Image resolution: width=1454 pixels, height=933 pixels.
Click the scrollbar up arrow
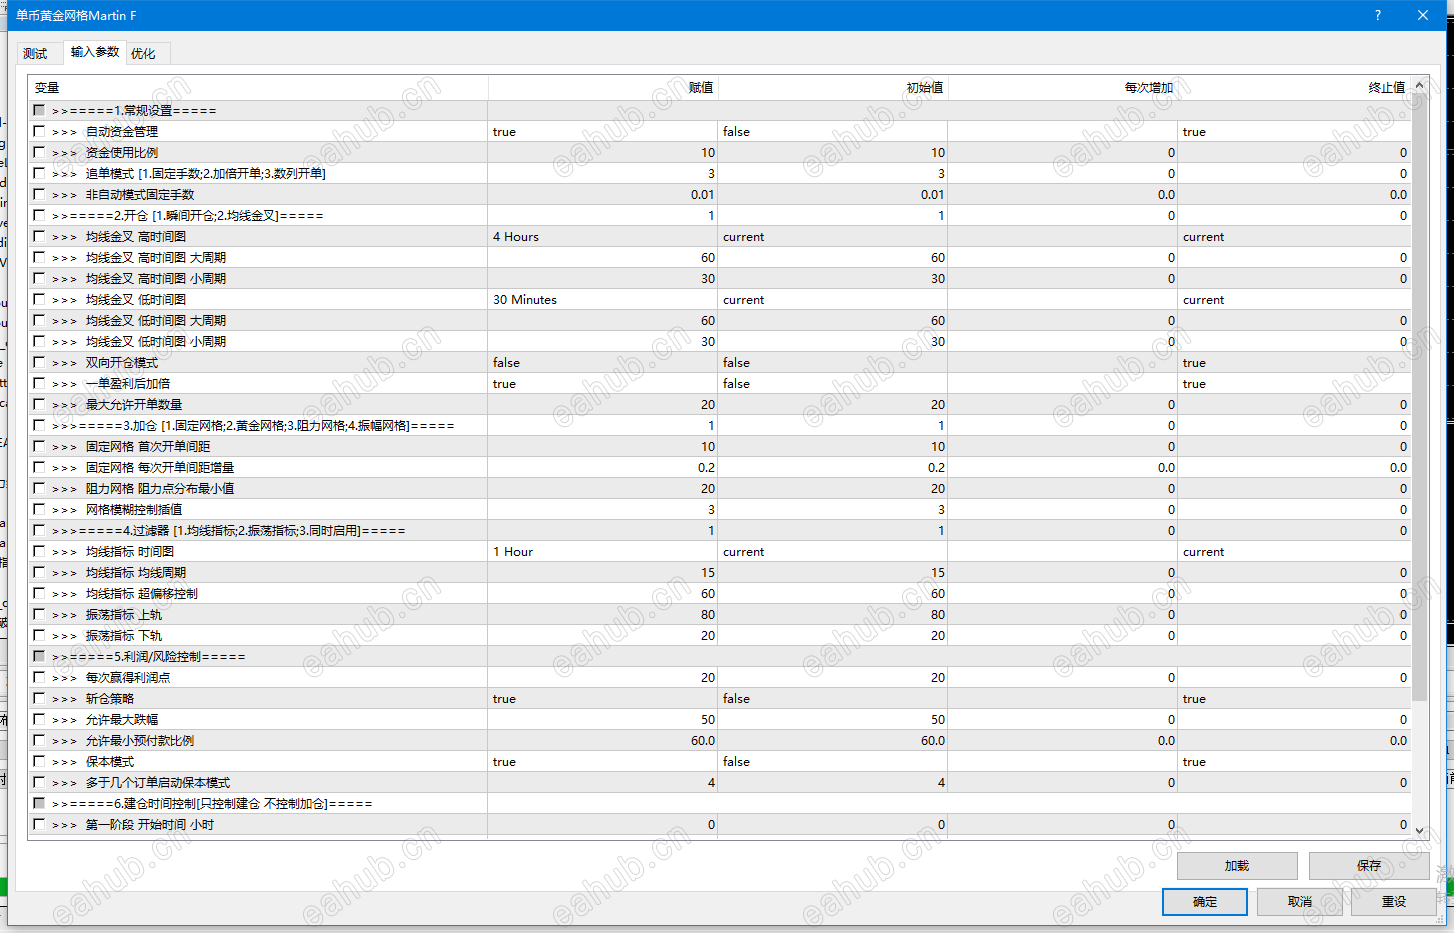(x=1420, y=86)
